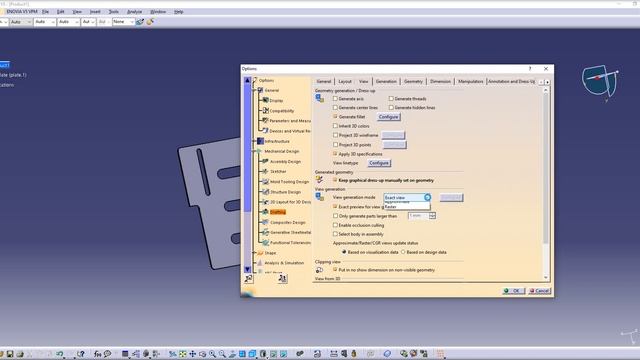Click the Fit All In icon
The width and height of the screenshot is (640, 360).
click(x=182, y=354)
